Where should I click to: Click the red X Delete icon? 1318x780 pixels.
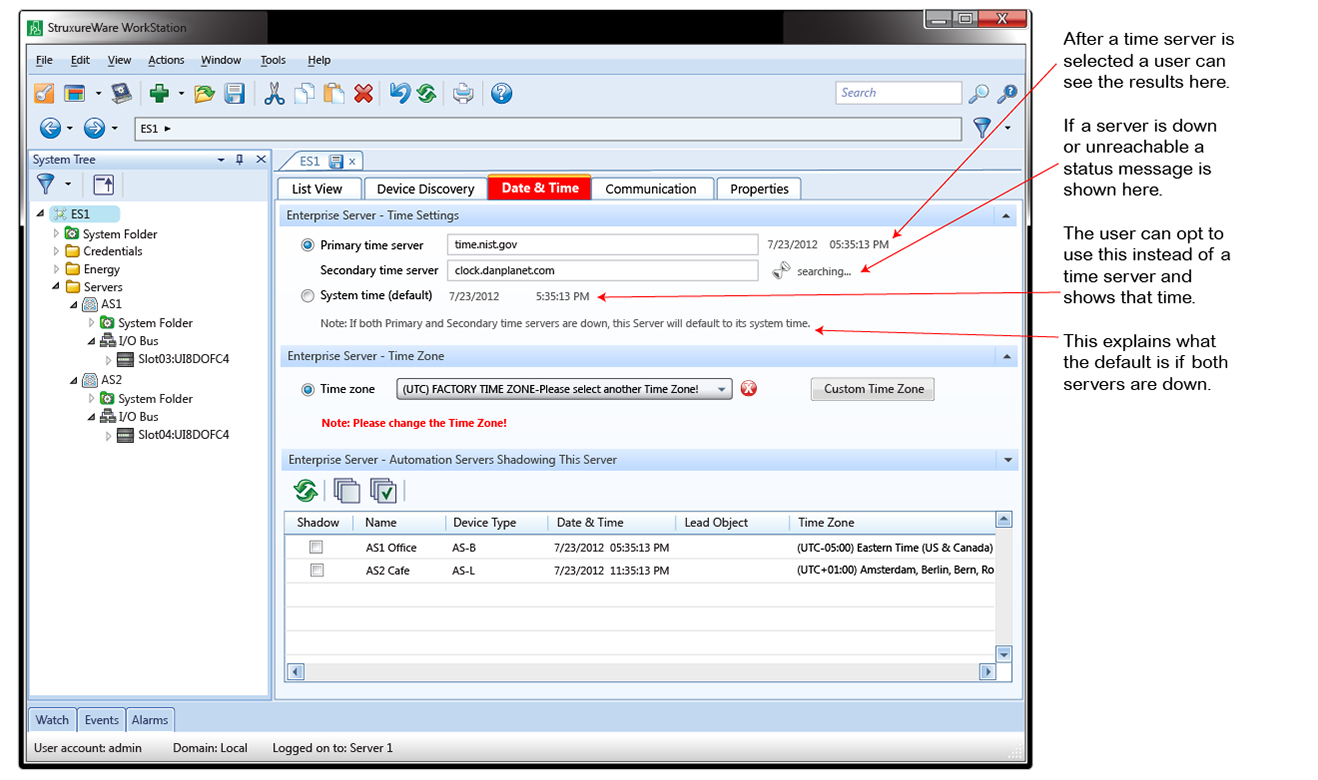(x=363, y=93)
